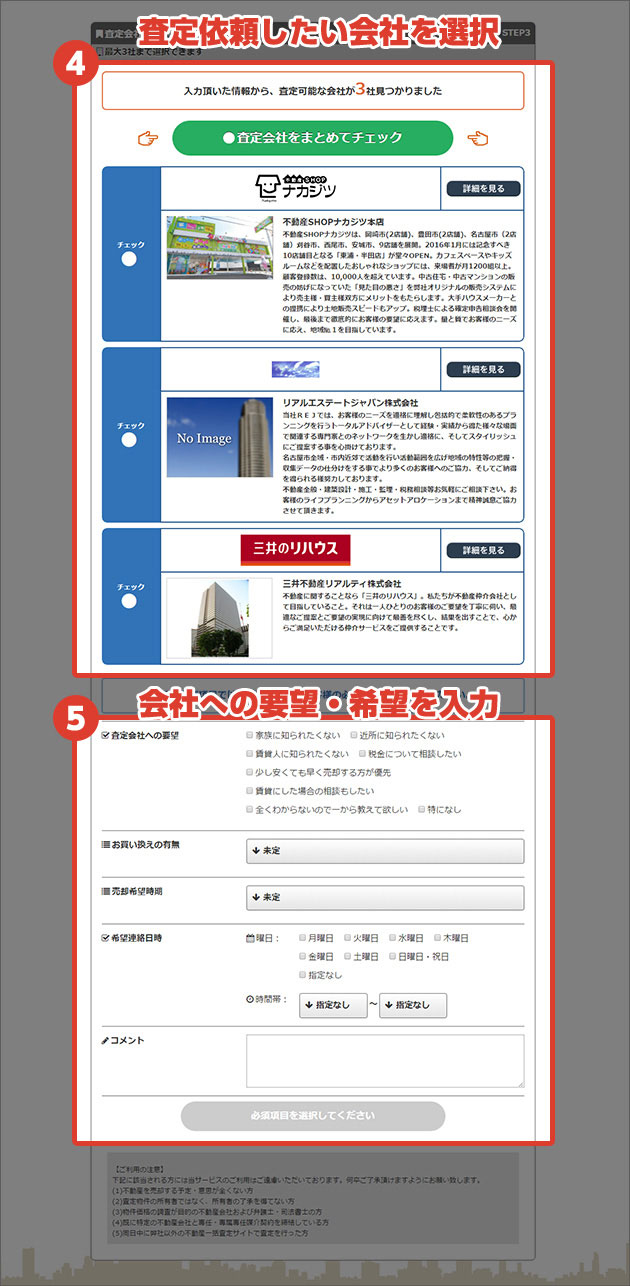Open 詳細を見る for ナカジツ
This screenshot has width=630, height=1286.
coord(483,188)
